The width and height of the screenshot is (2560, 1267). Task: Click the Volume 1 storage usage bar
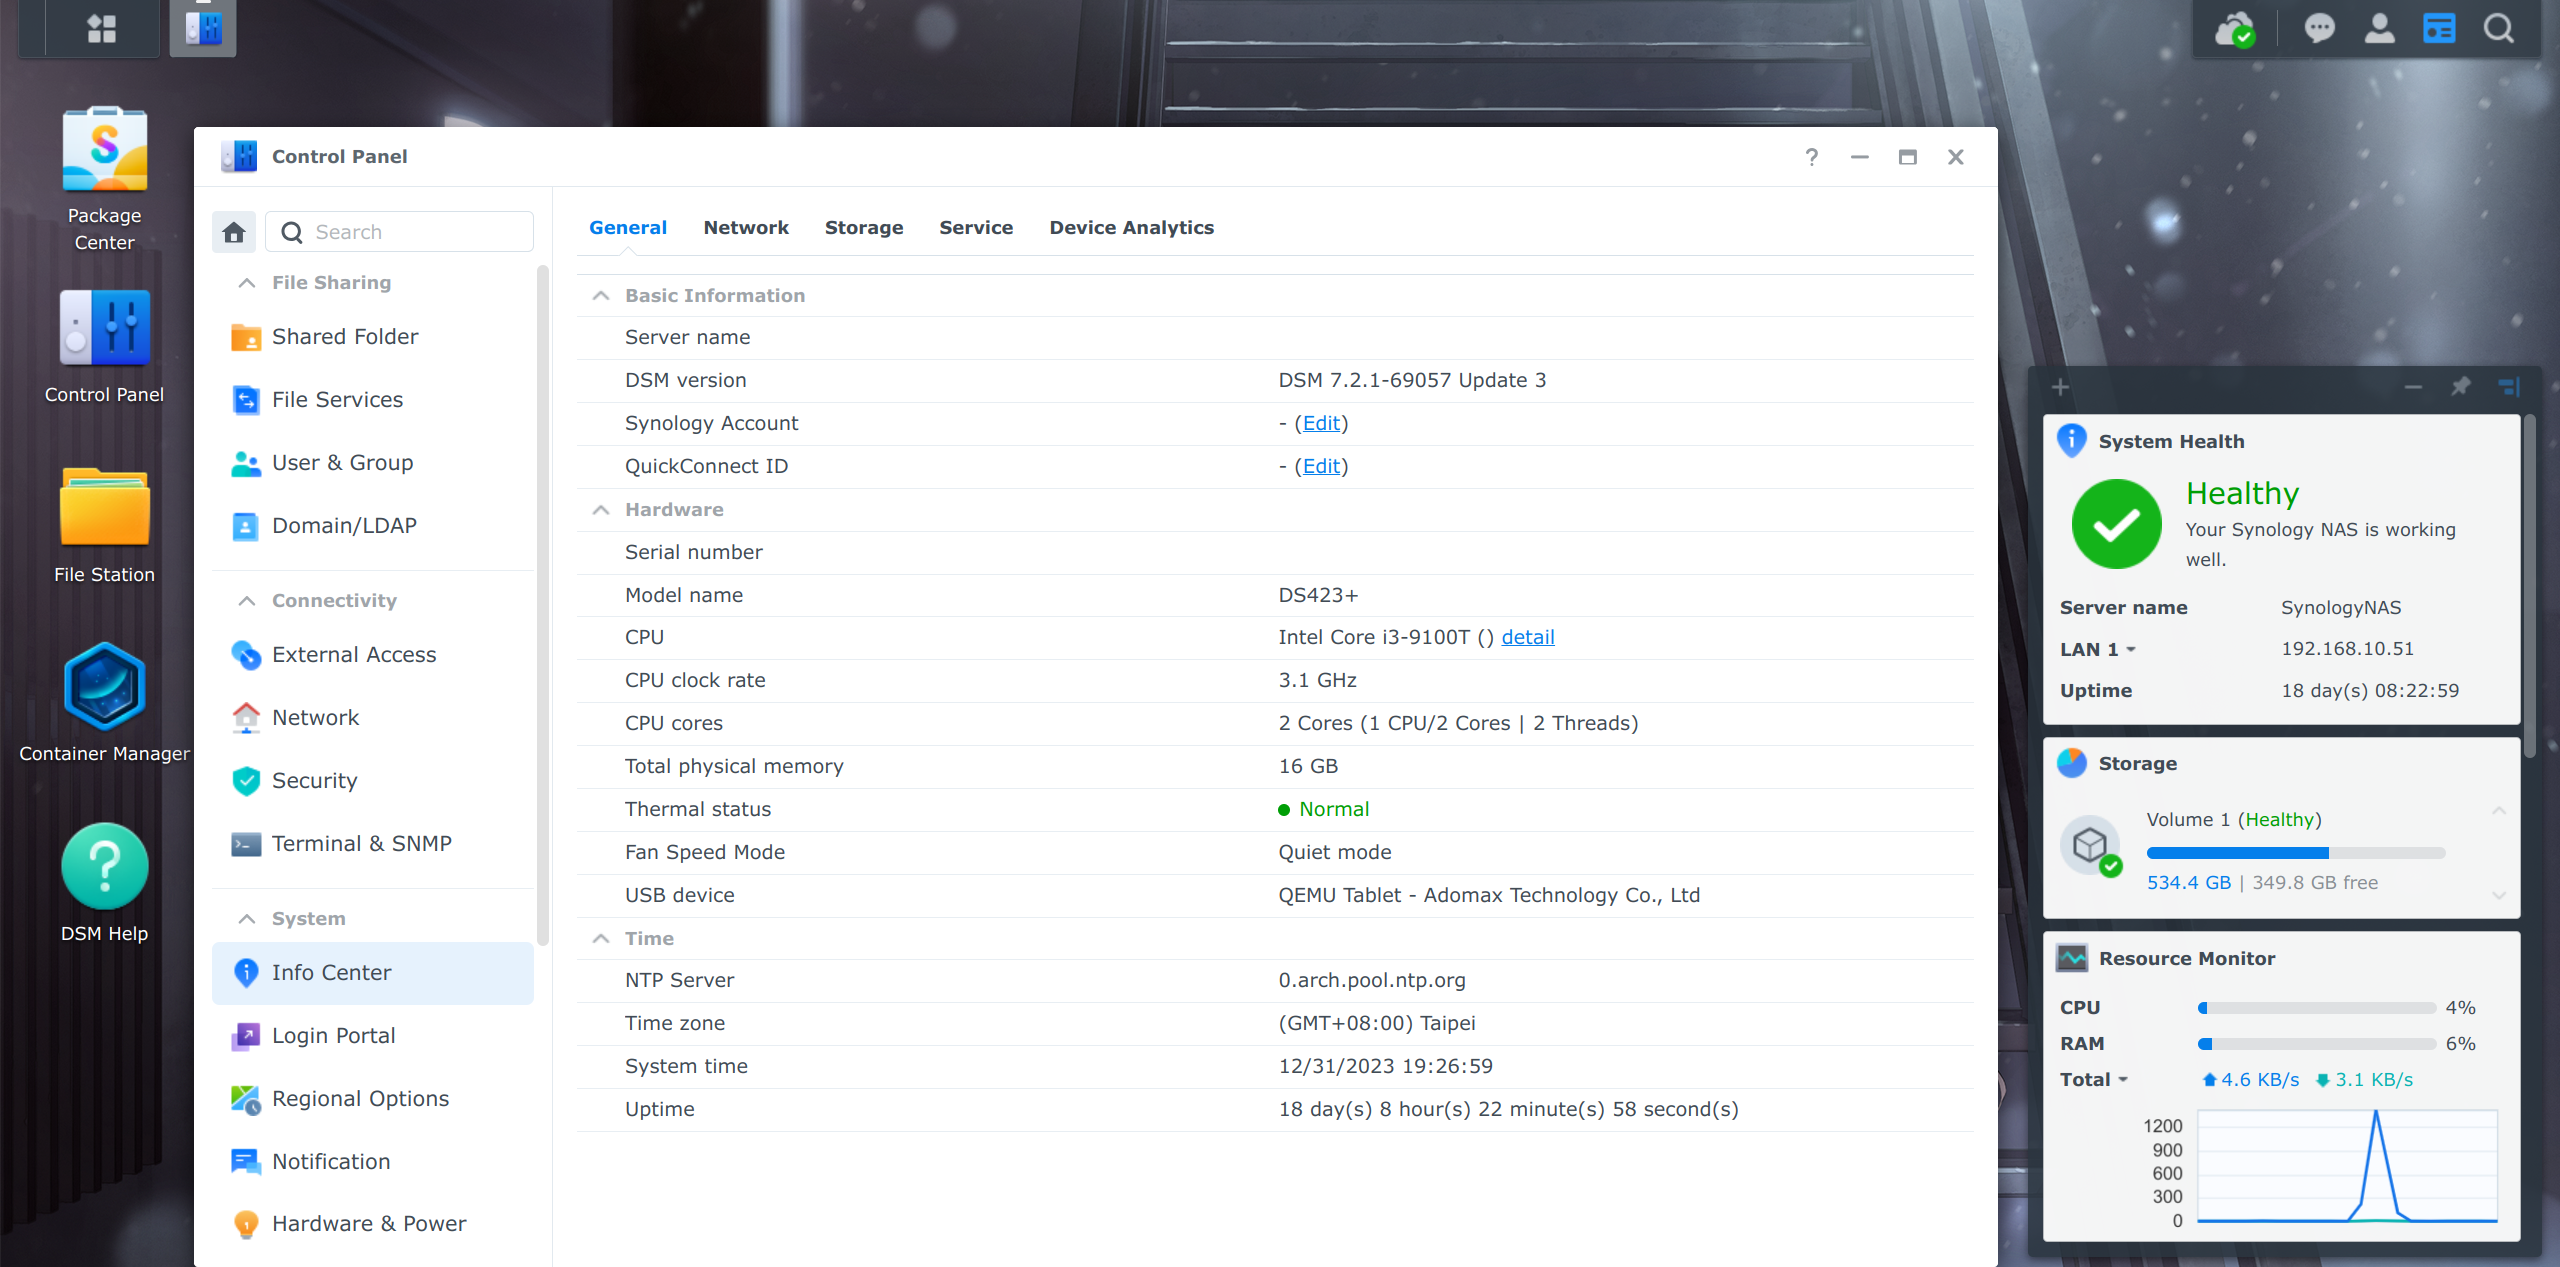coord(2295,853)
